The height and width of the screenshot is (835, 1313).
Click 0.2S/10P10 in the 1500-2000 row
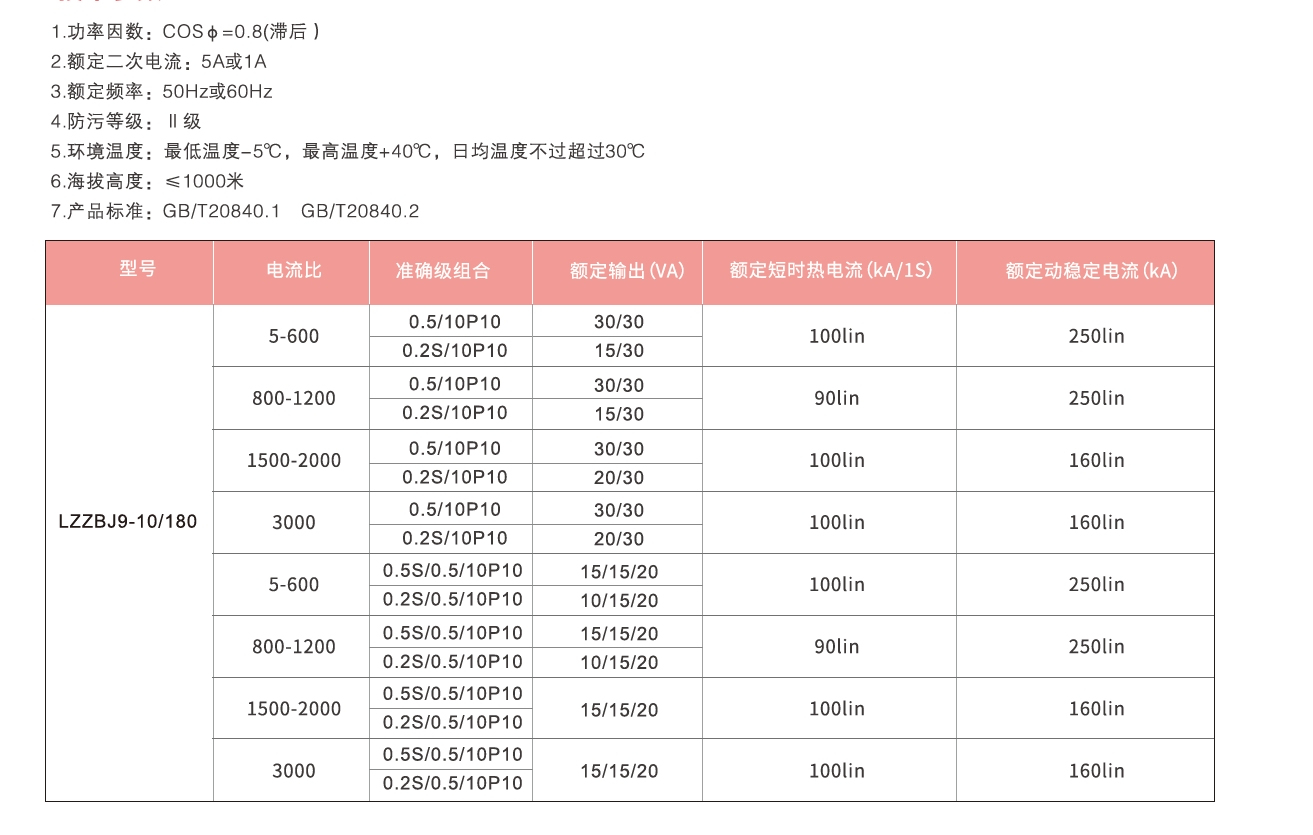(x=455, y=477)
